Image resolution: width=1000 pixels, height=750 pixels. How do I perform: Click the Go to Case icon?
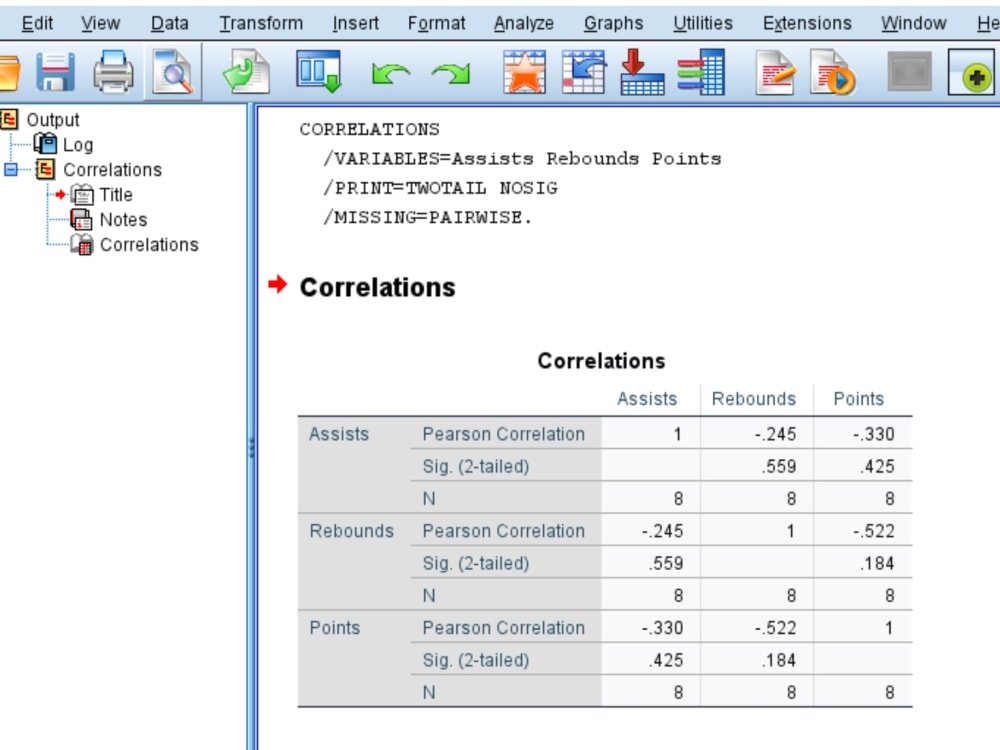(583, 72)
